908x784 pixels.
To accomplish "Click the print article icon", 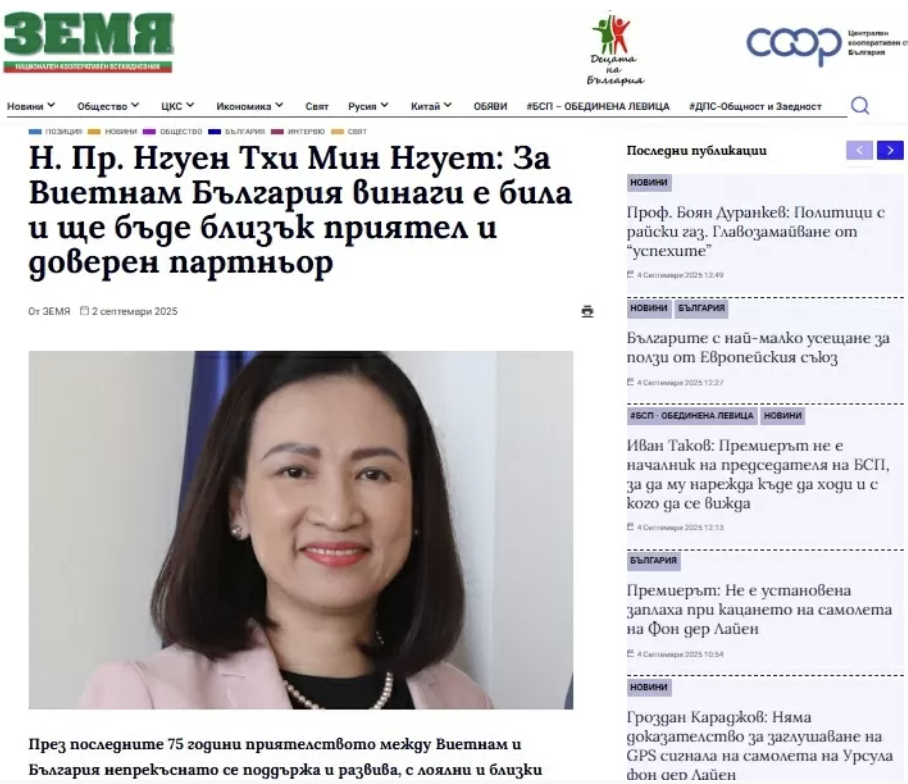I will [587, 311].
